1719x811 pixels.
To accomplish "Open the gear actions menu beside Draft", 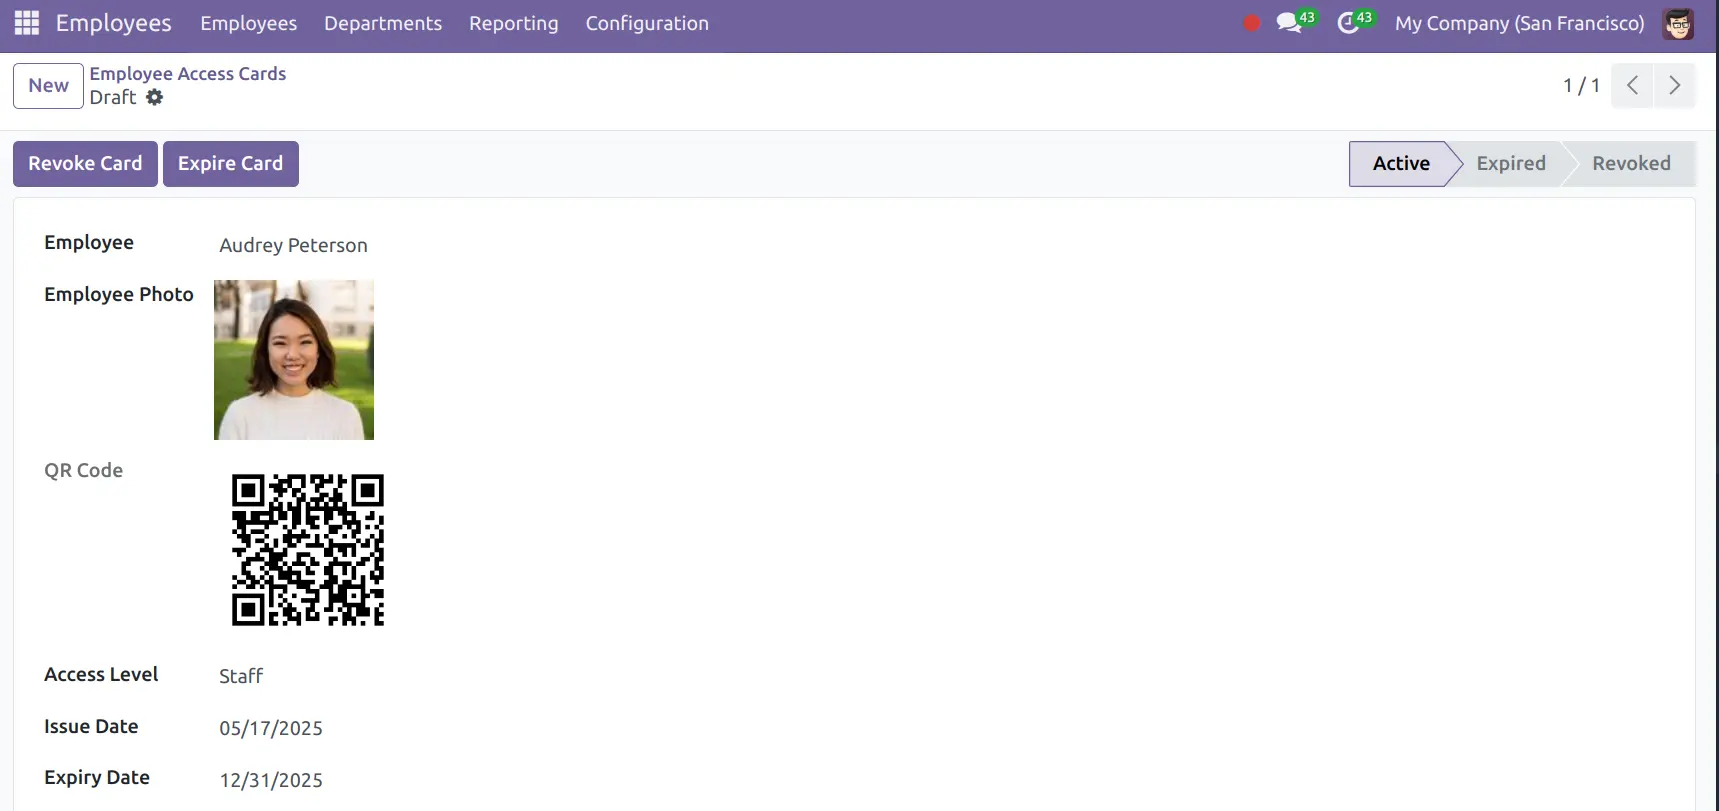I will point(154,97).
